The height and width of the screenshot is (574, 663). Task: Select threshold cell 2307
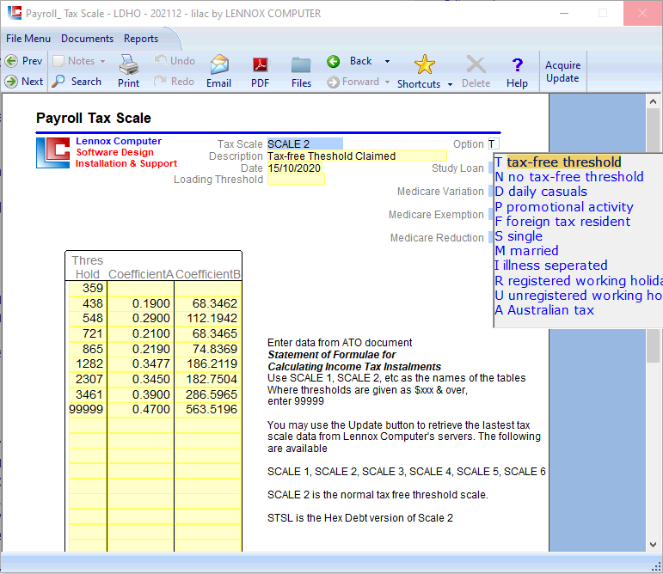88,379
